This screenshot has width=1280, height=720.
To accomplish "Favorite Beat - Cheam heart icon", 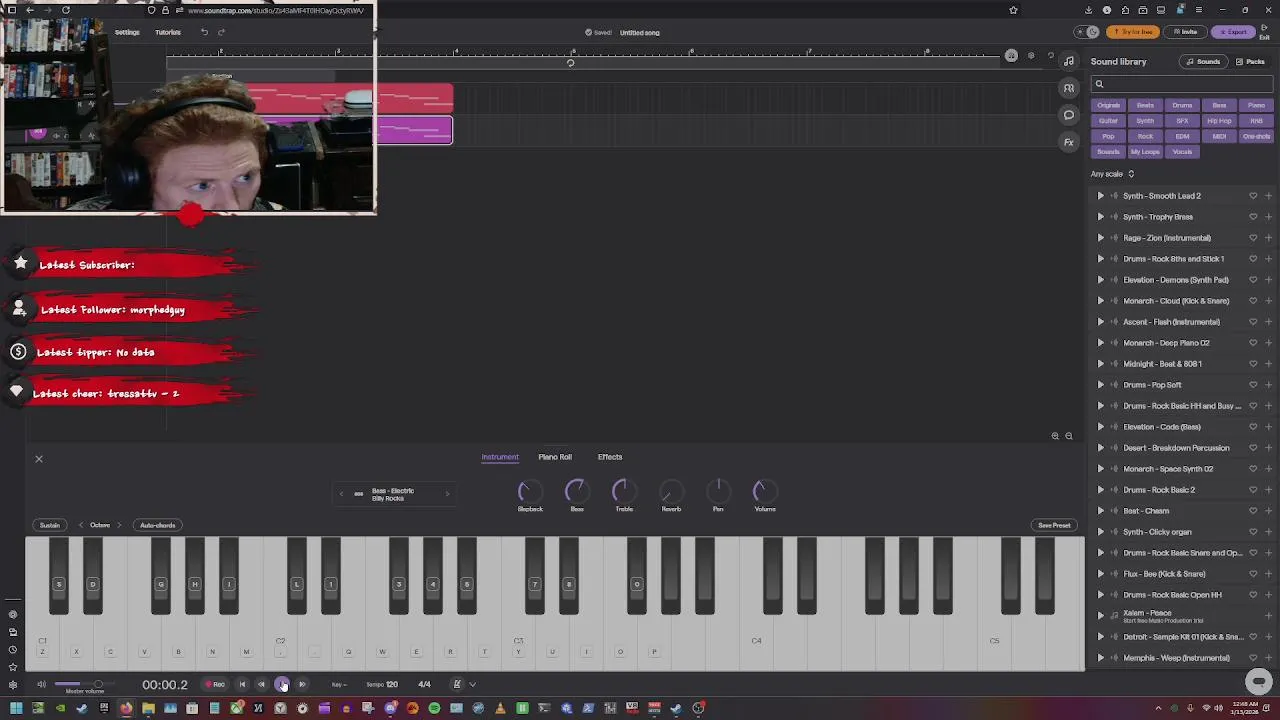I will (1253, 511).
